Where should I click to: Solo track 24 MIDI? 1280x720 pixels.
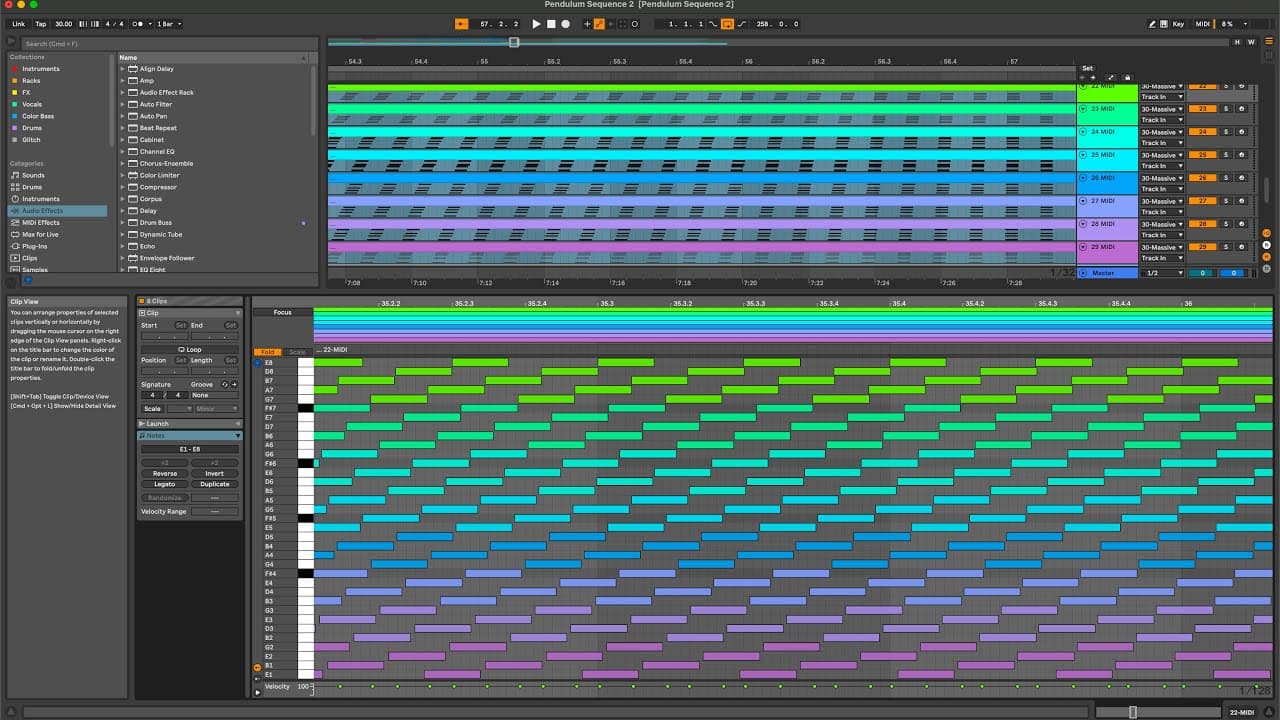pos(1225,132)
